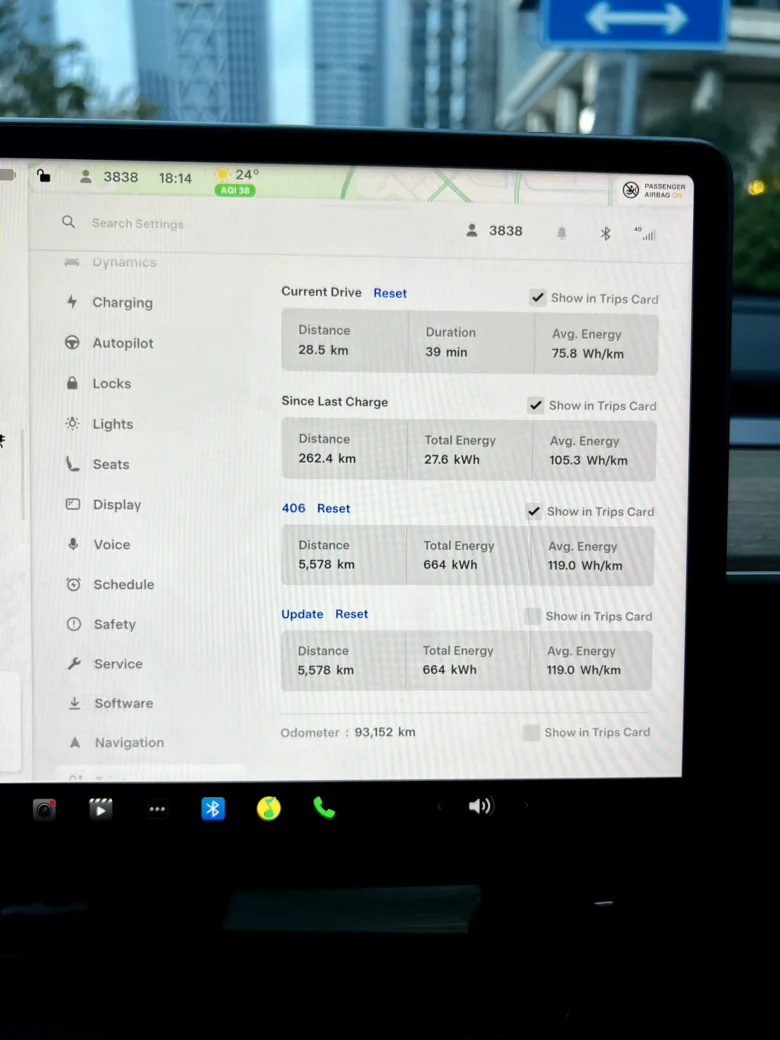Open the Charging settings section
Viewport: 780px width, 1040px height.
[122, 303]
